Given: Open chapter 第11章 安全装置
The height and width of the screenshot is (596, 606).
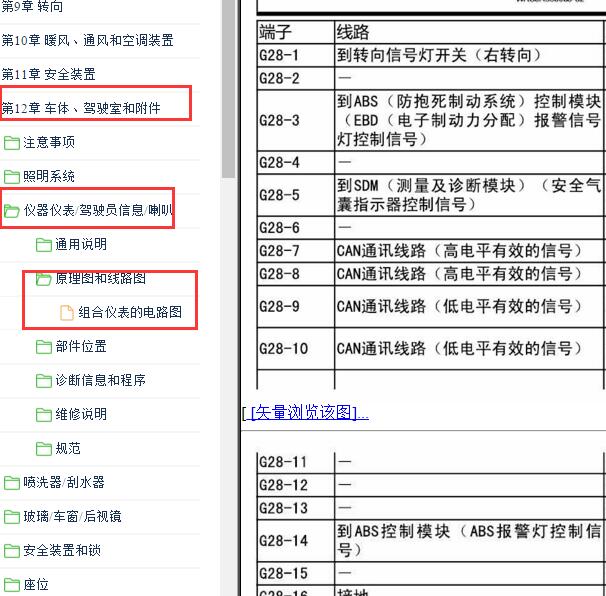Looking at the screenshot, I should [48, 74].
